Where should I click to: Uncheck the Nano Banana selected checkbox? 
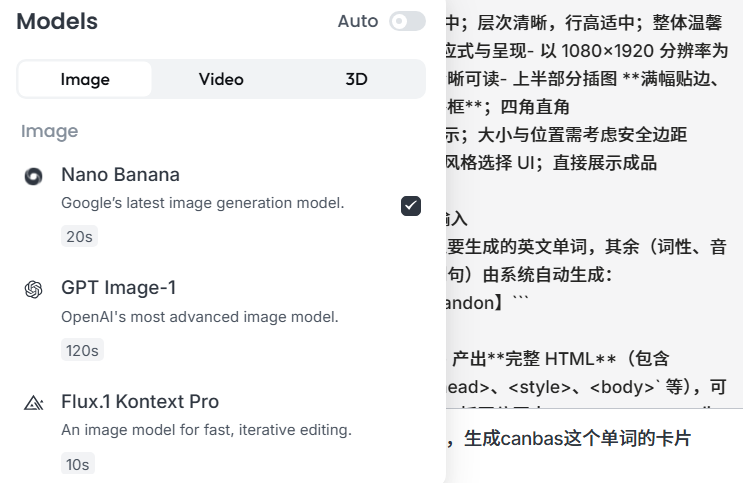(x=411, y=206)
